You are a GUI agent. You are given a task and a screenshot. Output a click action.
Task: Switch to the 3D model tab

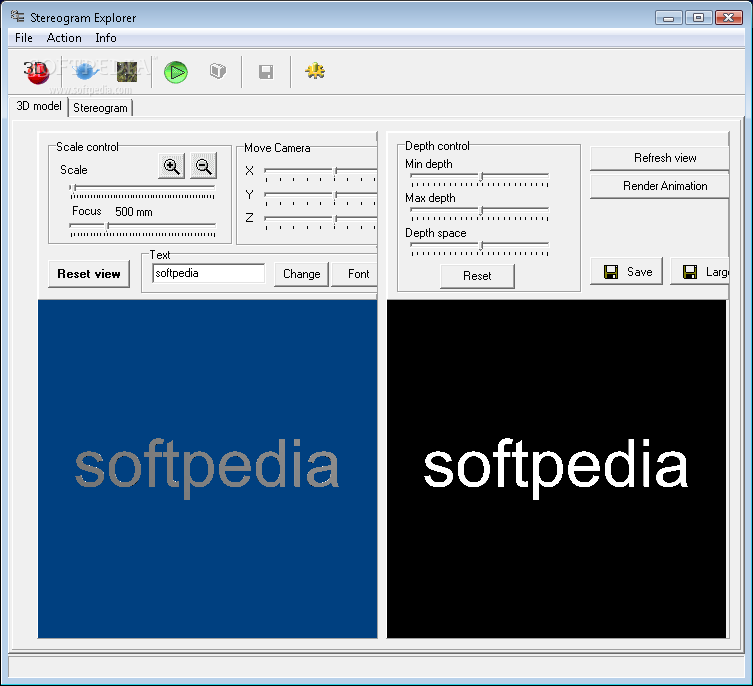tap(39, 106)
